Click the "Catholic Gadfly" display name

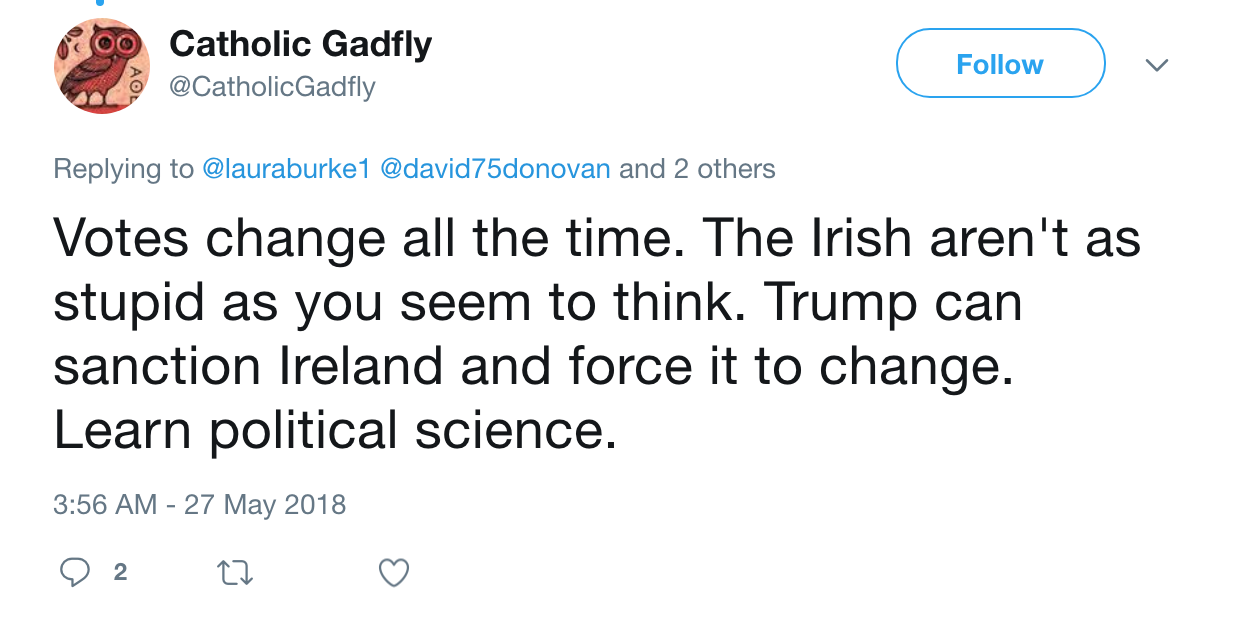tap(300, 44)
